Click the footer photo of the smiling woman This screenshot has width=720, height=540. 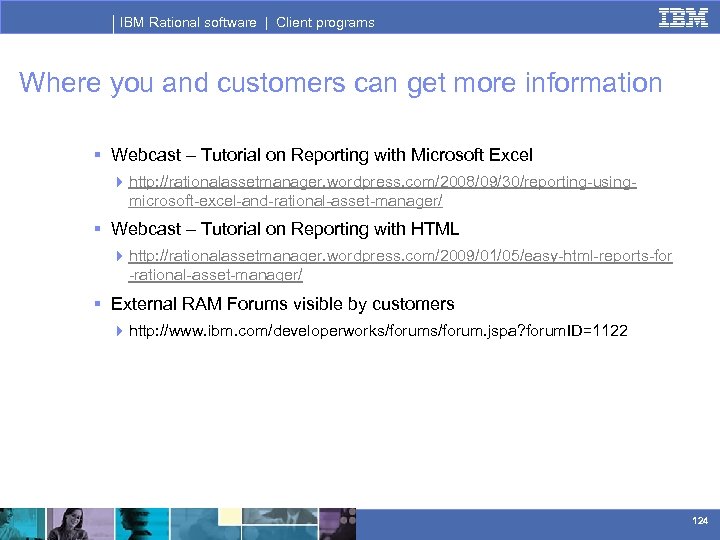(x=80, y=524)
